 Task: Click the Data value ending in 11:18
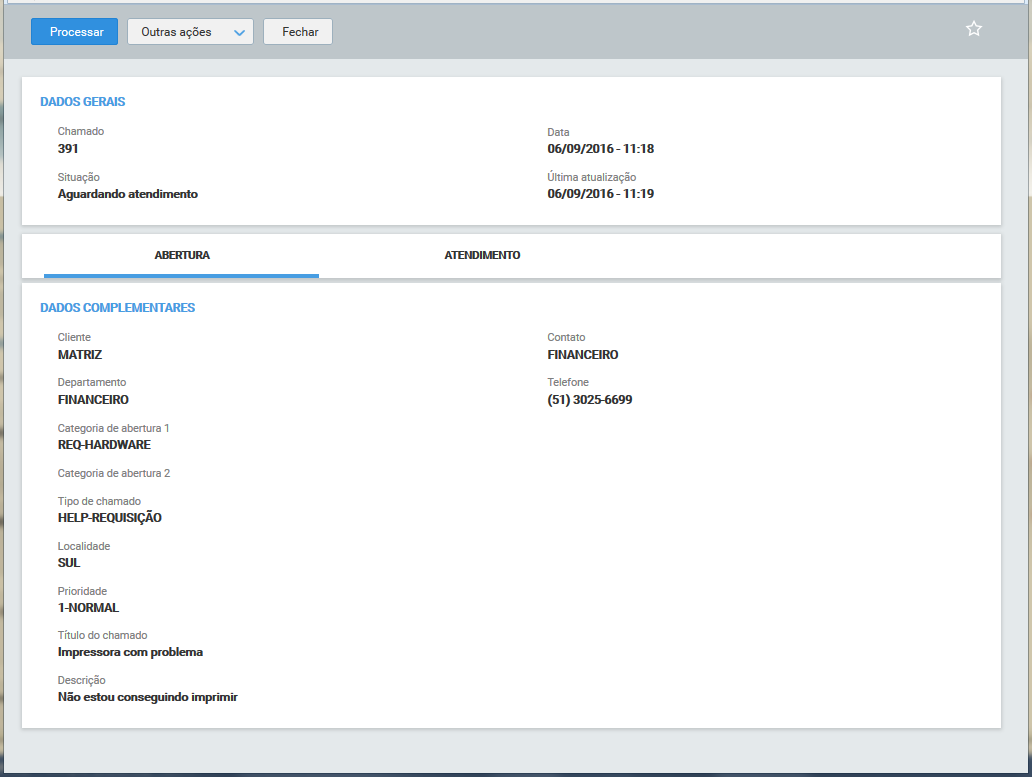[x=600, y=149]
